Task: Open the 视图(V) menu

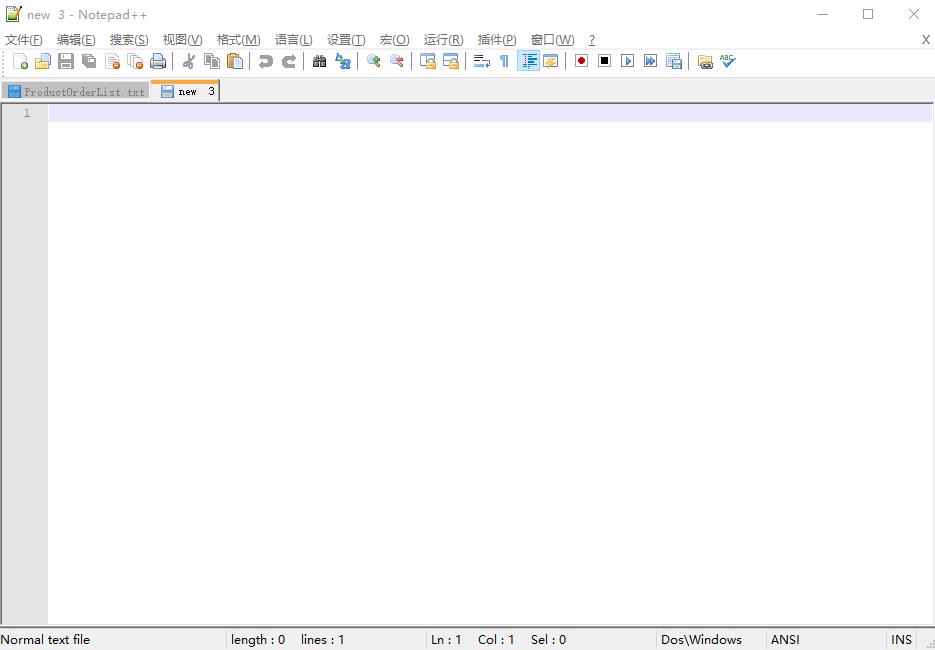Action: tap(182, 40)
